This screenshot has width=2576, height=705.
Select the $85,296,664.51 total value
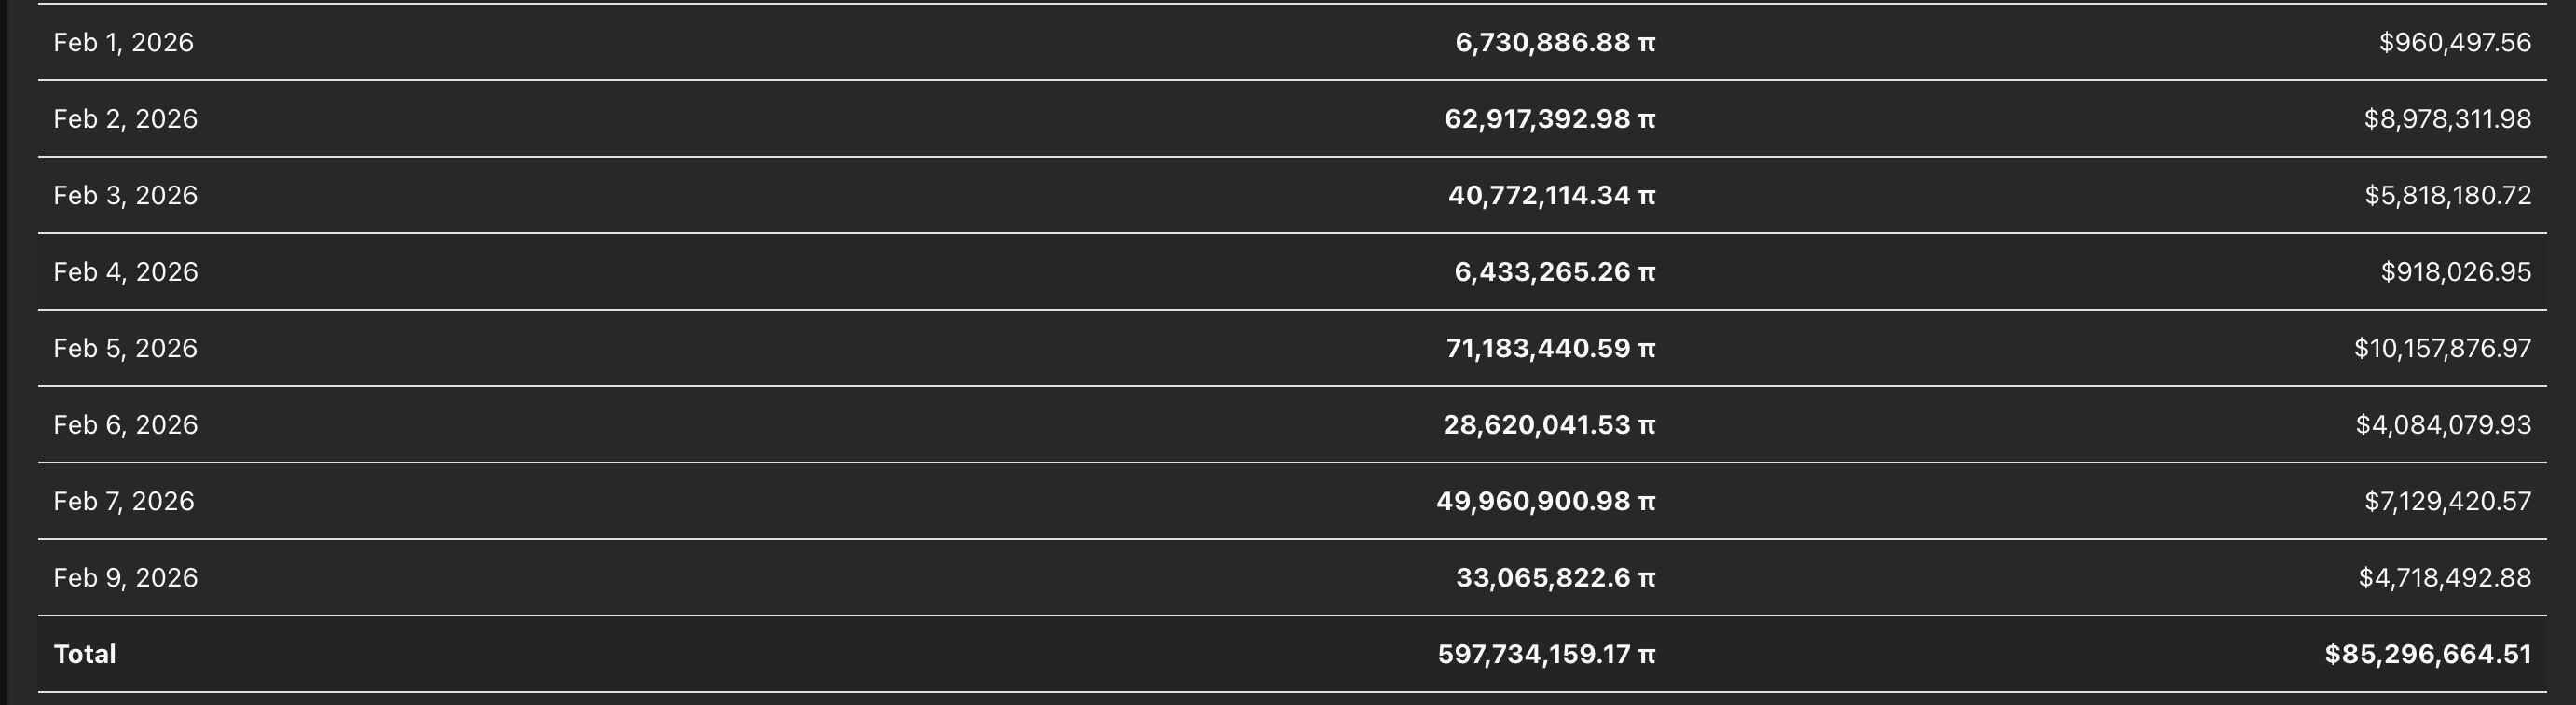tap(2427, 654)
